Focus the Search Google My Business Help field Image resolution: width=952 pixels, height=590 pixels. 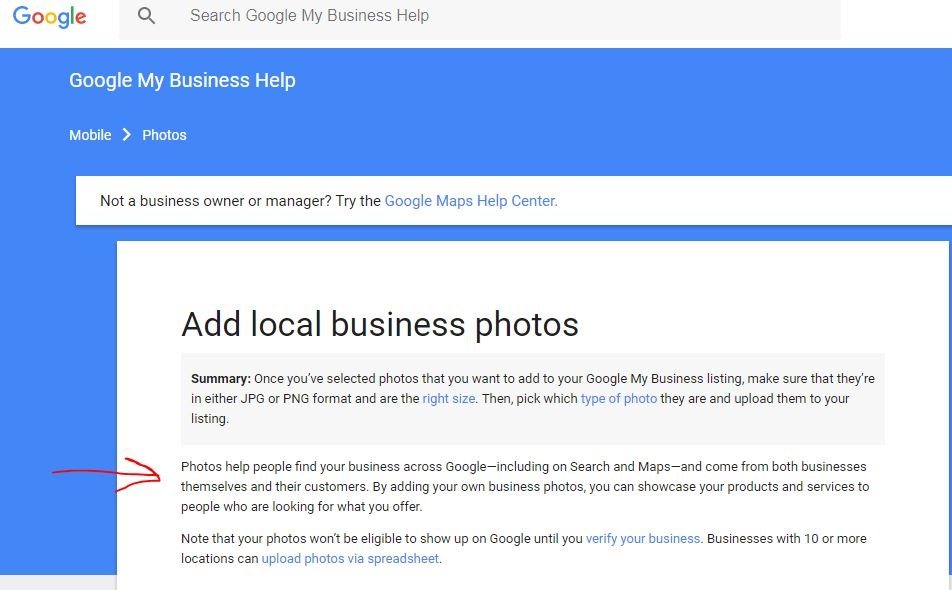click(x=480, y=18)
